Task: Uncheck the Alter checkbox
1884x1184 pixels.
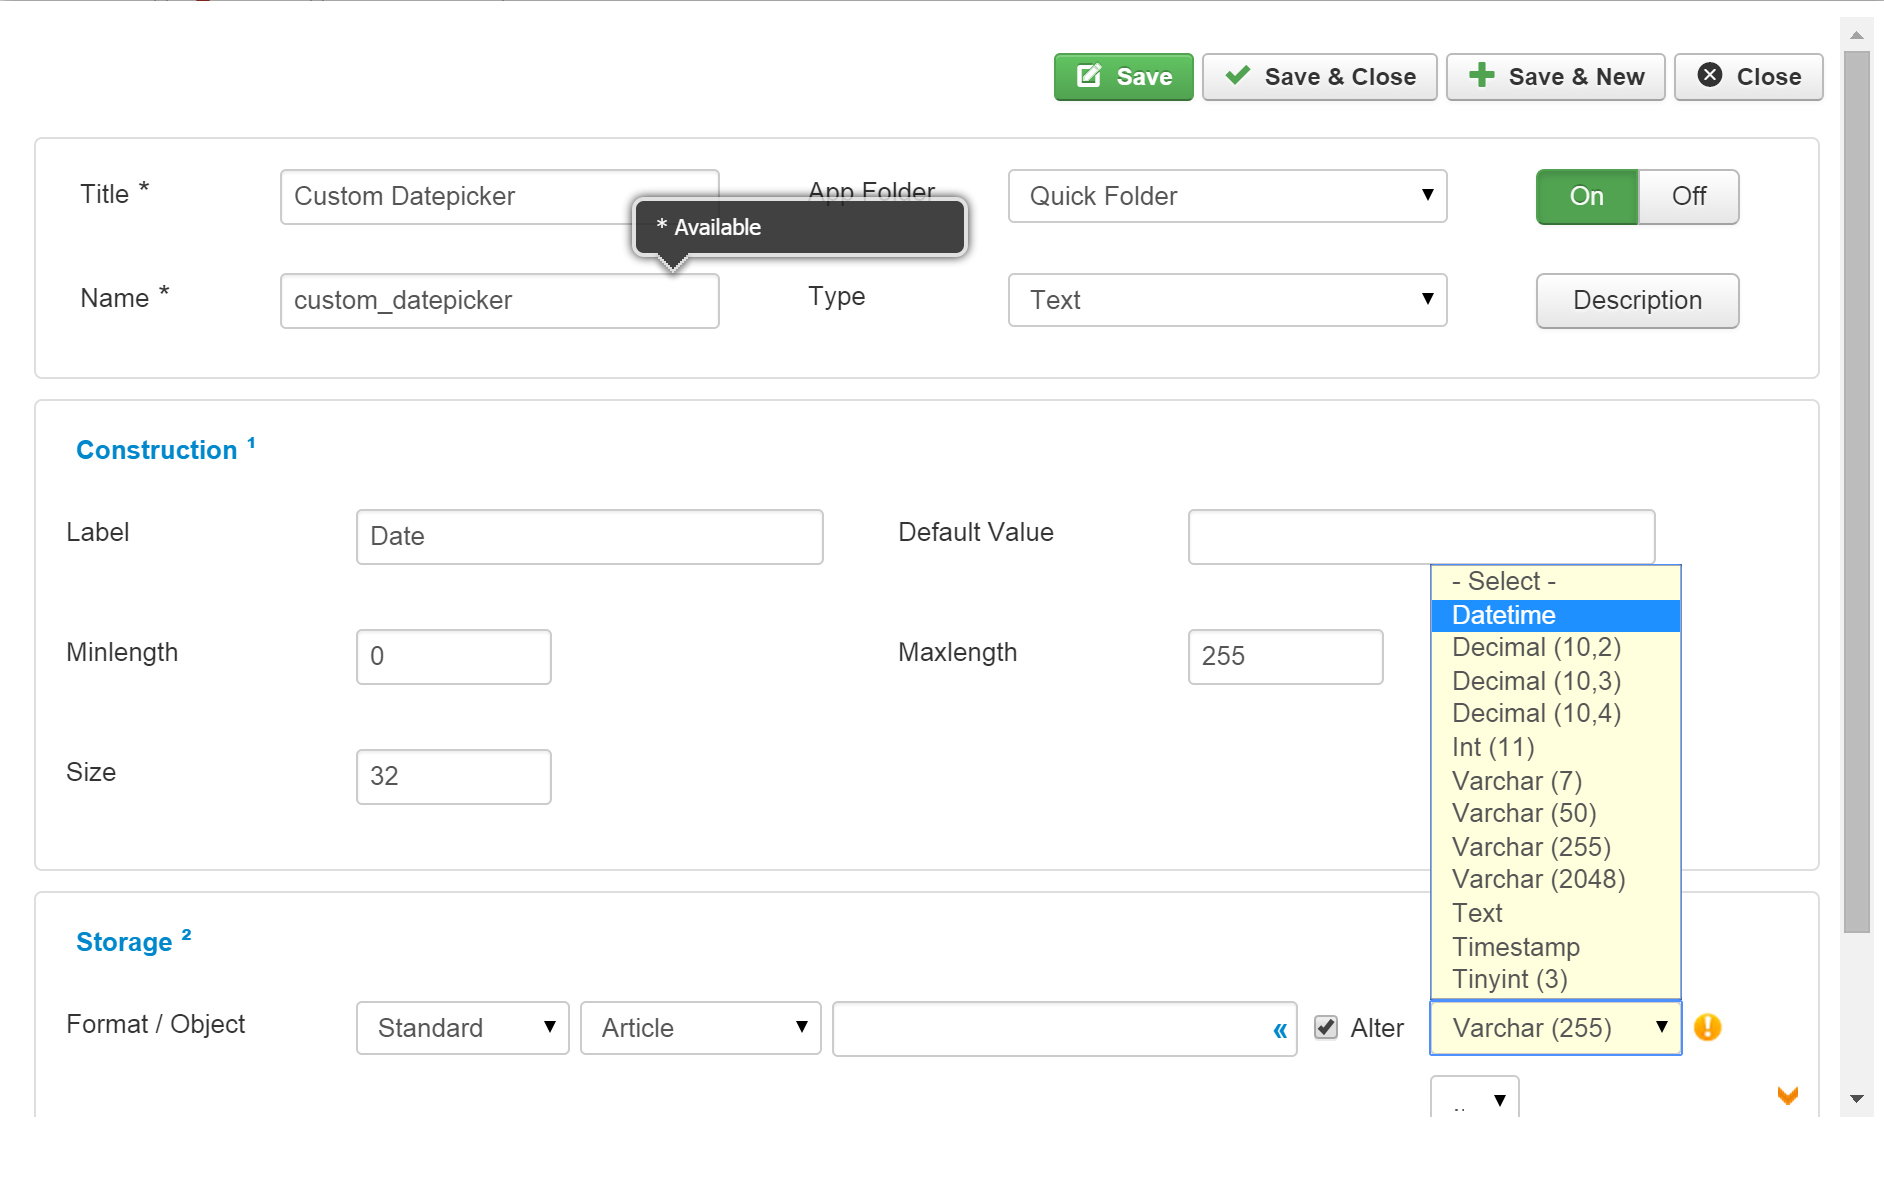Action: [x=1326, y=1027]
